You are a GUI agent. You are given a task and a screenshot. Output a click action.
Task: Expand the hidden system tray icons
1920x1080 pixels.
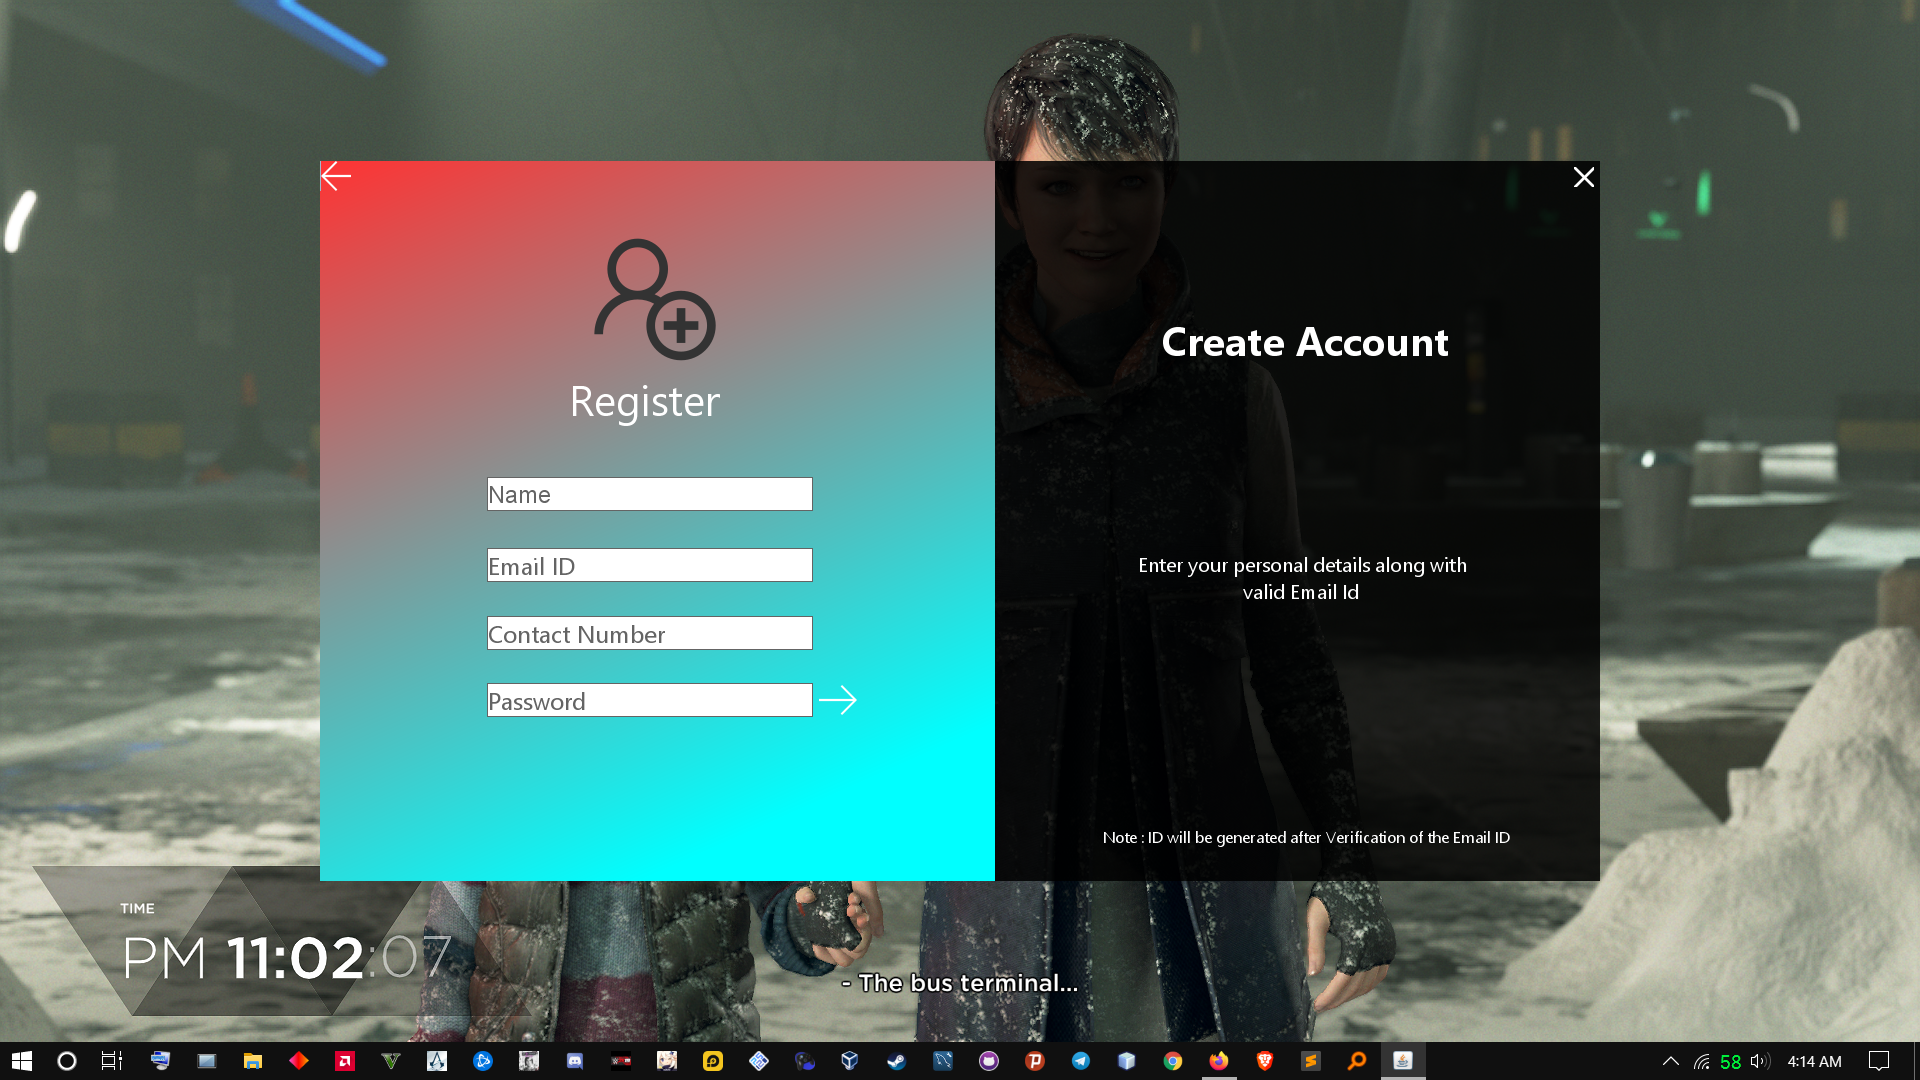(1670, 1061)
